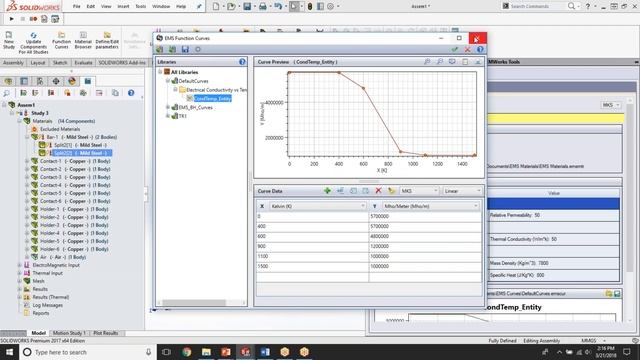Select the FeatureManager design tree tab icon
The height and width of the screenshot is (360, 640).
[8, 81]
